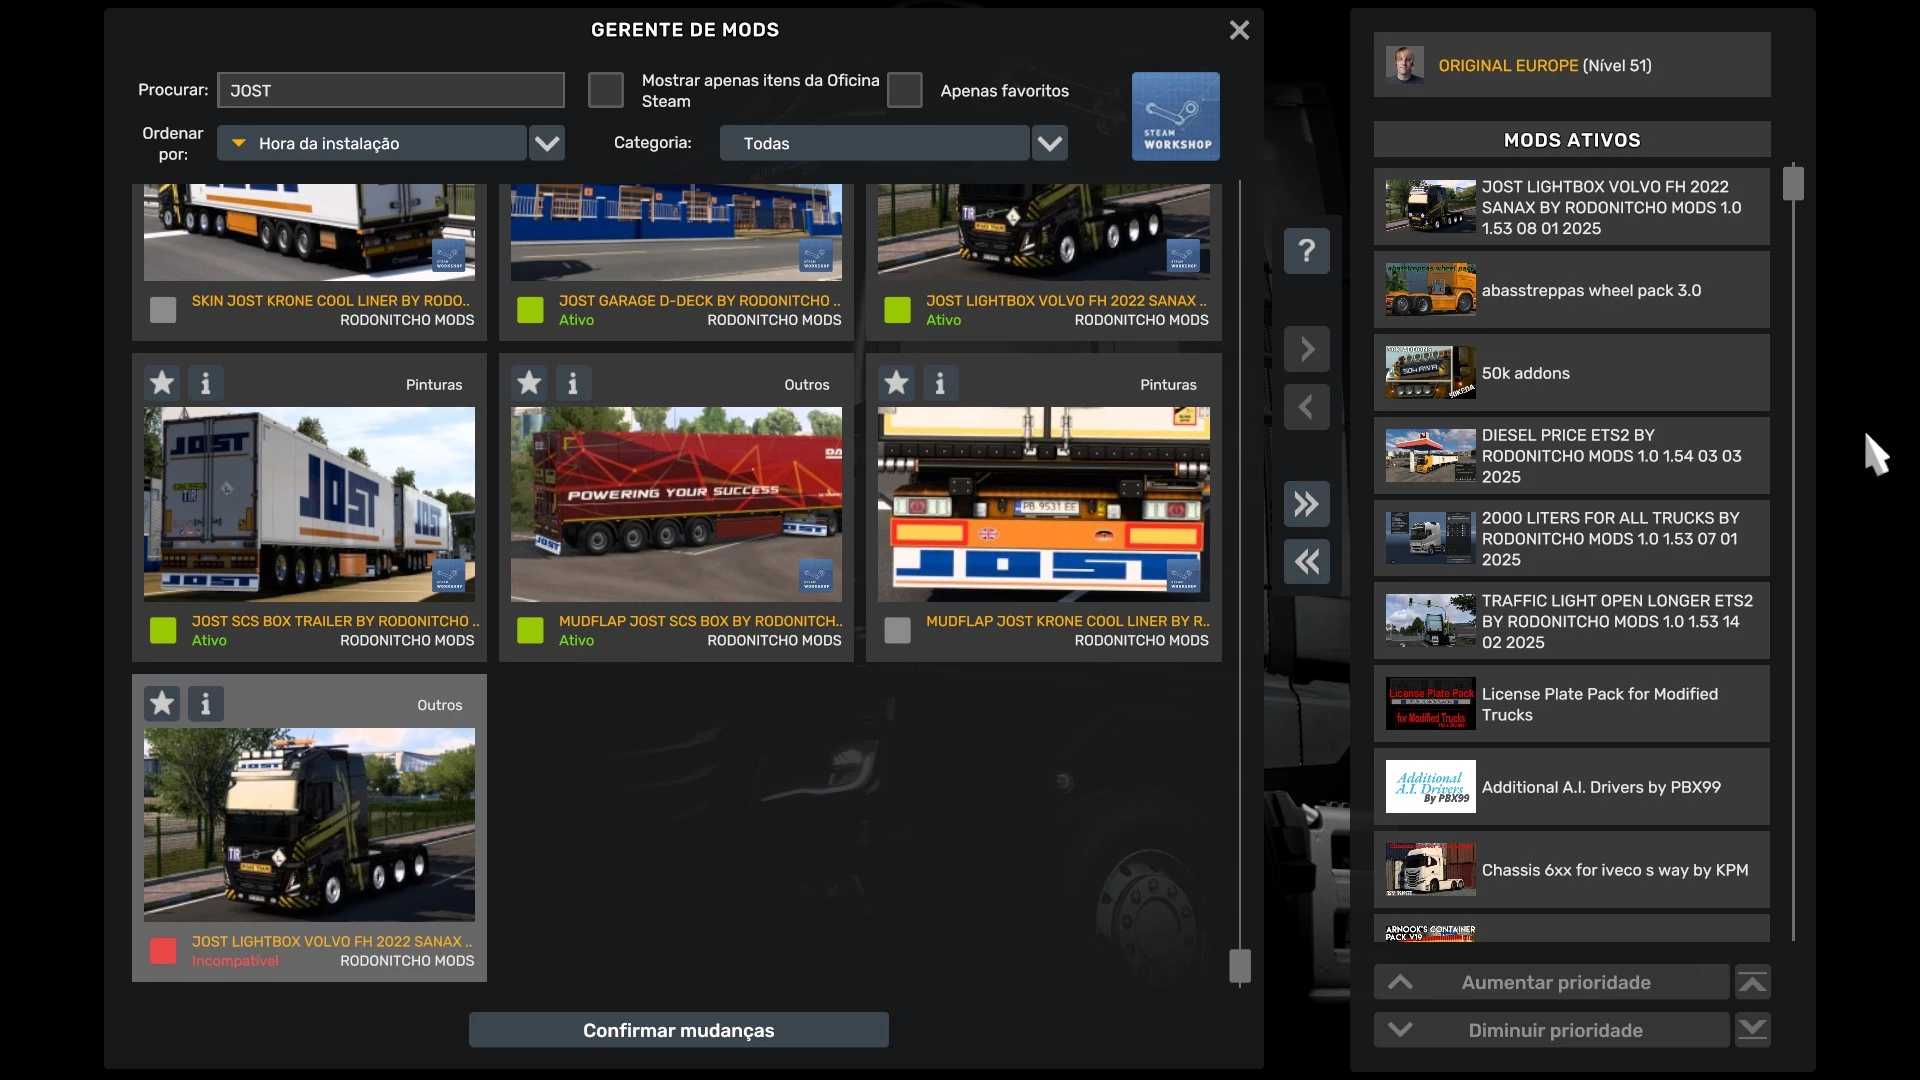Viewport: 1920px width, 1080px height.
Task: Toggle Skin JOST Krone Cool Liner activation box
Action: 163,310
